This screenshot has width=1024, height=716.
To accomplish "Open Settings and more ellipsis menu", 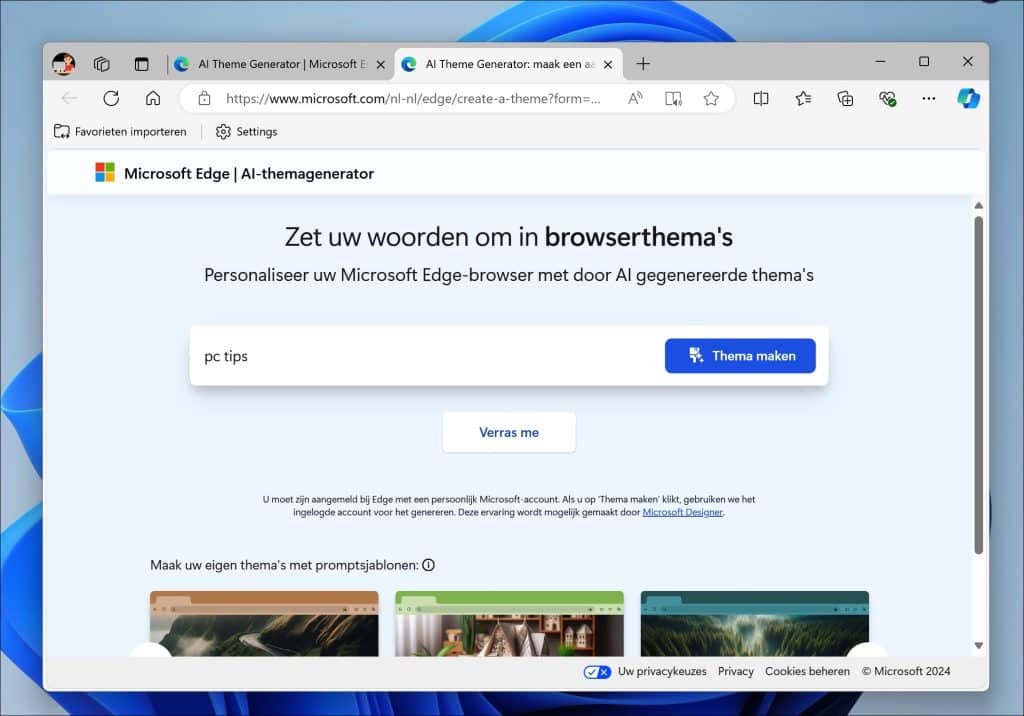I will (929, 99).
